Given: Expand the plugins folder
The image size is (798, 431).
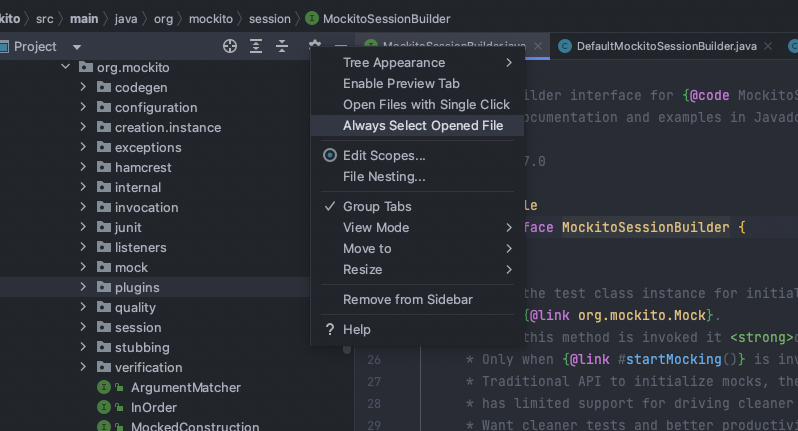Looking at the screenshot, I should click(83, 287).
